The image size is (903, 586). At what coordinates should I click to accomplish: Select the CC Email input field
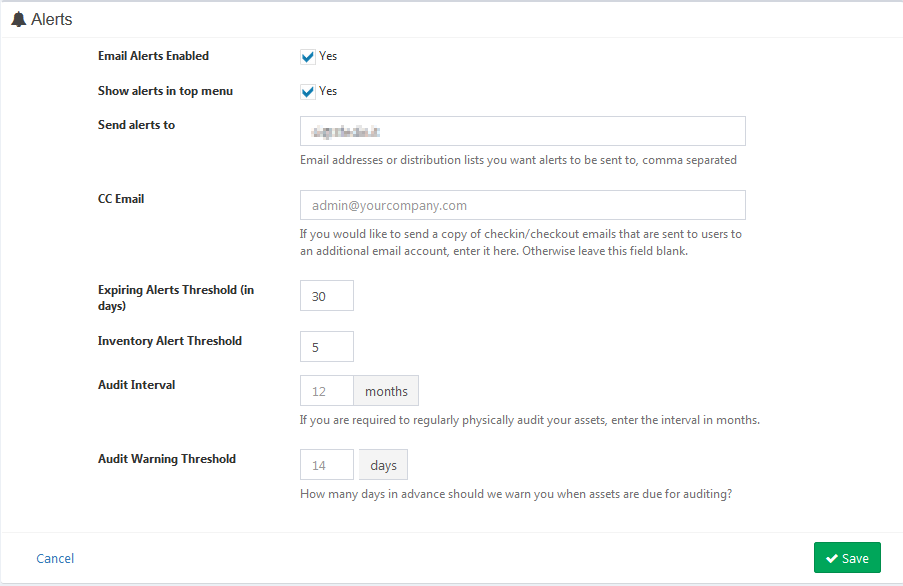(521, 204)
